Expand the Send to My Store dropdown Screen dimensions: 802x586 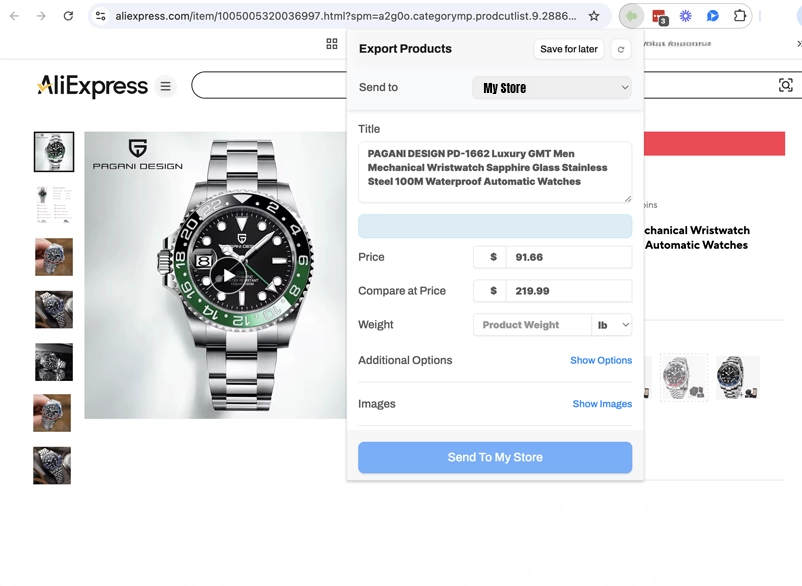(553, 88)
